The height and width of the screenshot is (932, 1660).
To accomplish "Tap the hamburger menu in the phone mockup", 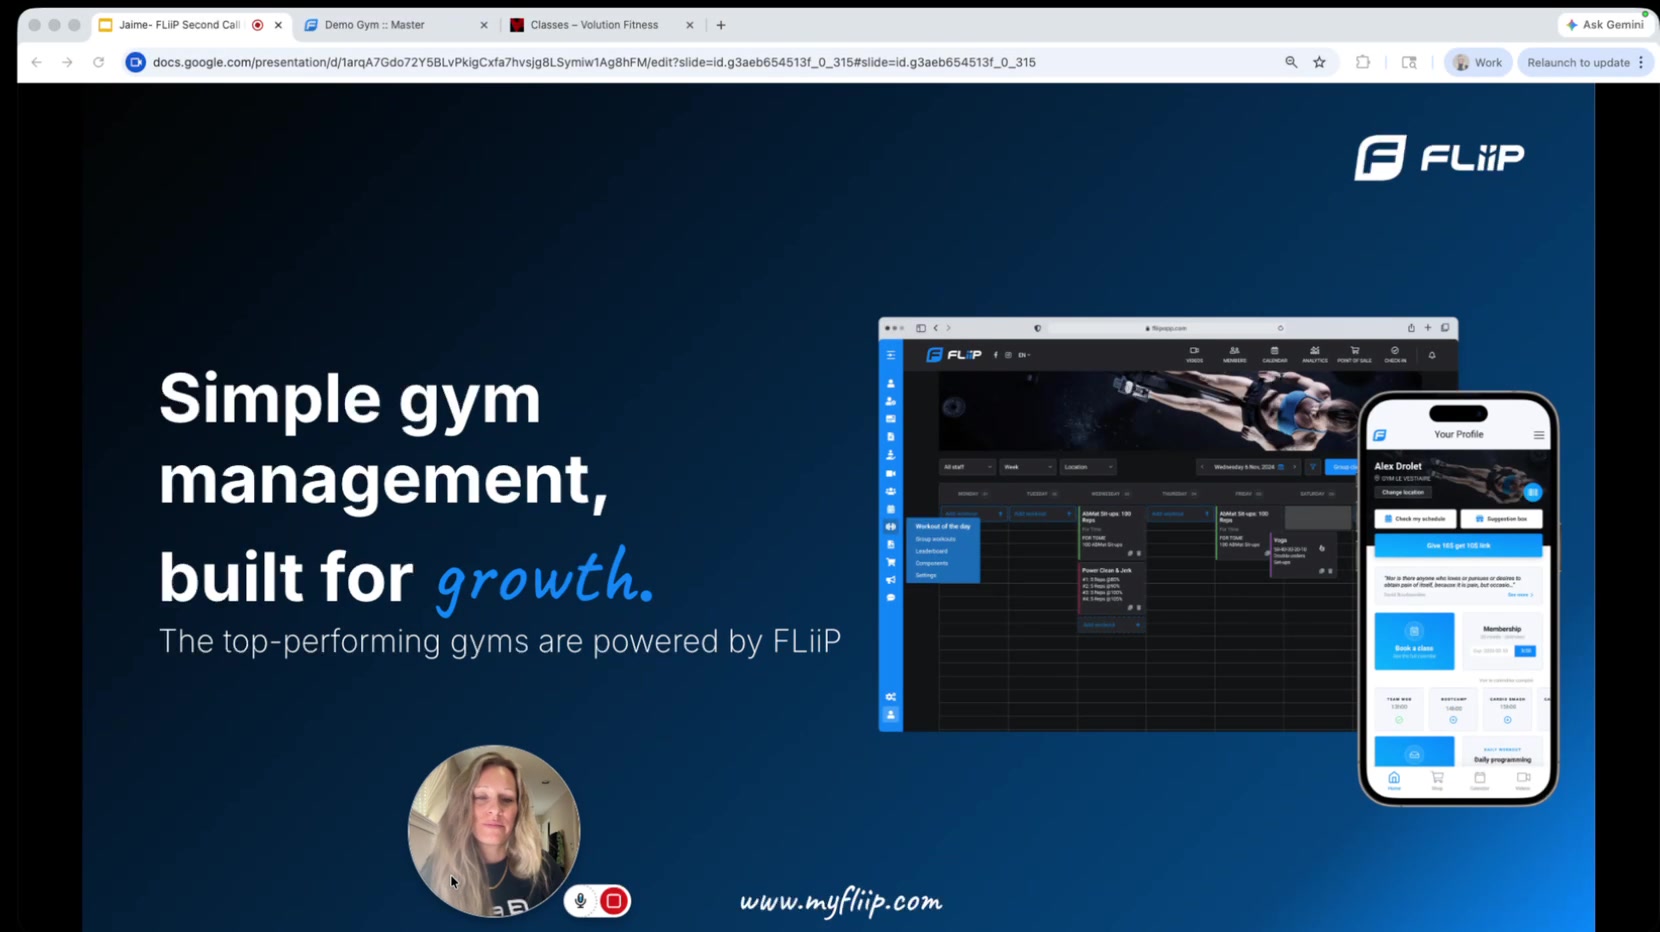I will point(1539,435).
